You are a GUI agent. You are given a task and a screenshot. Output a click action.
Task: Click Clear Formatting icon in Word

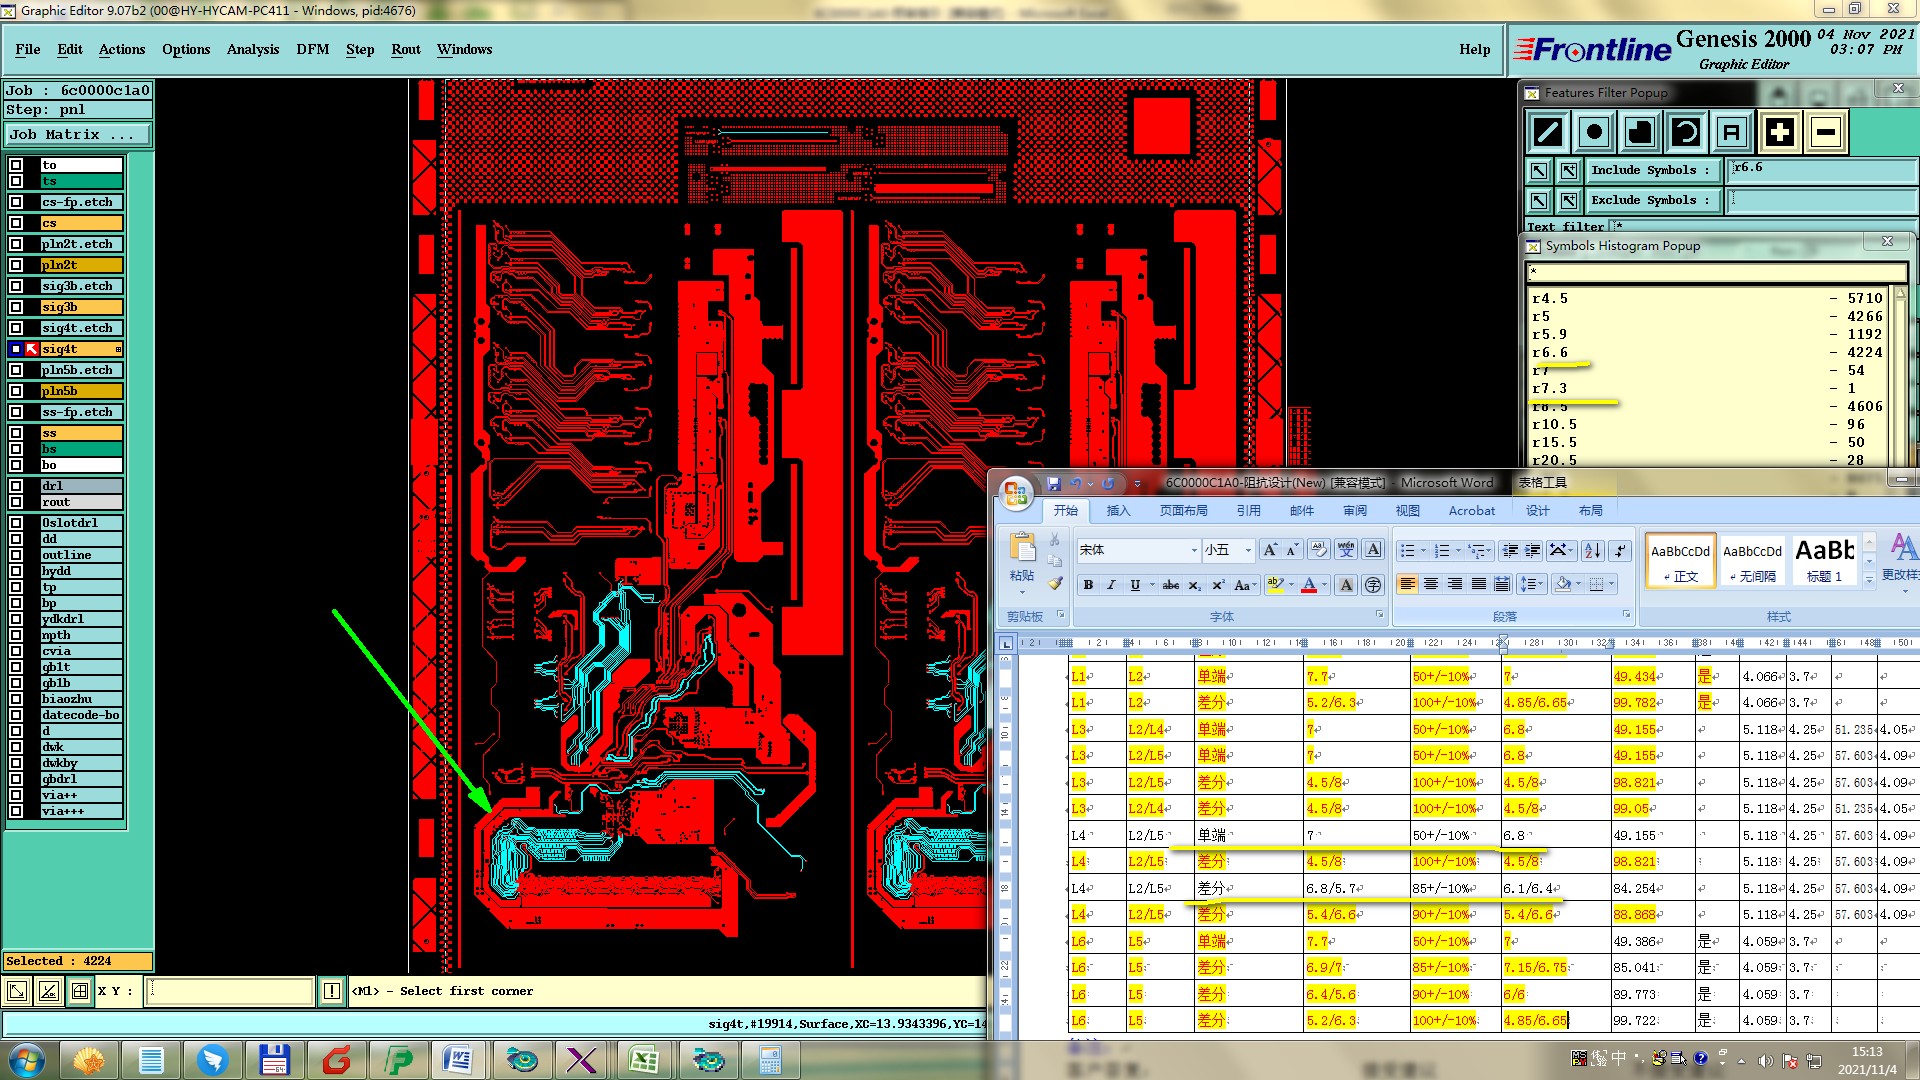click(x=1319, y=550)
